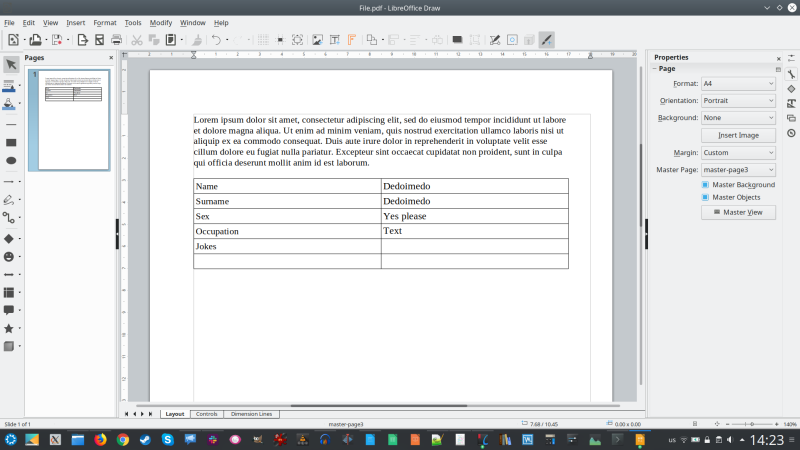Open Gallery from the sidebar deck icons
The width and height of the screenshot is (800, 450).
point(791,103)
